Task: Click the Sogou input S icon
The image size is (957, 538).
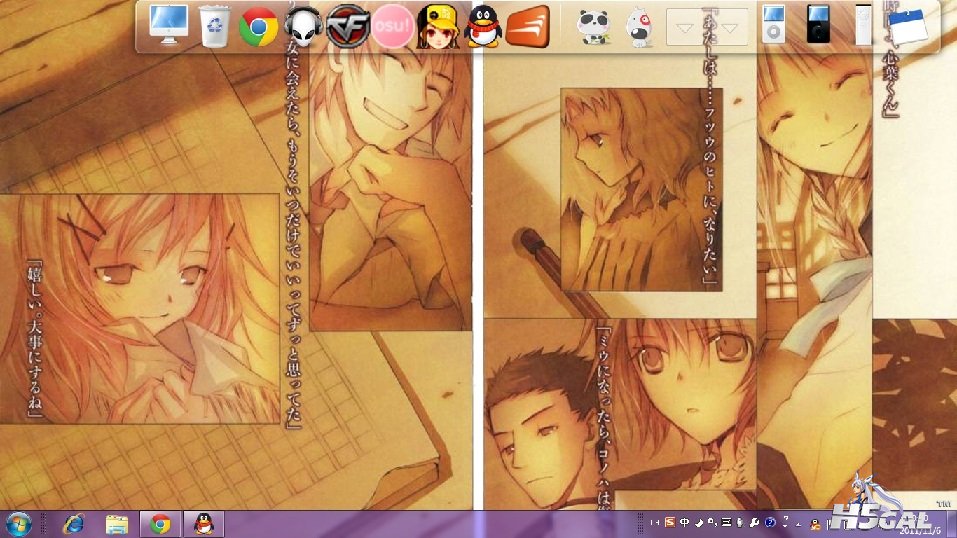Action: (670, 522)
